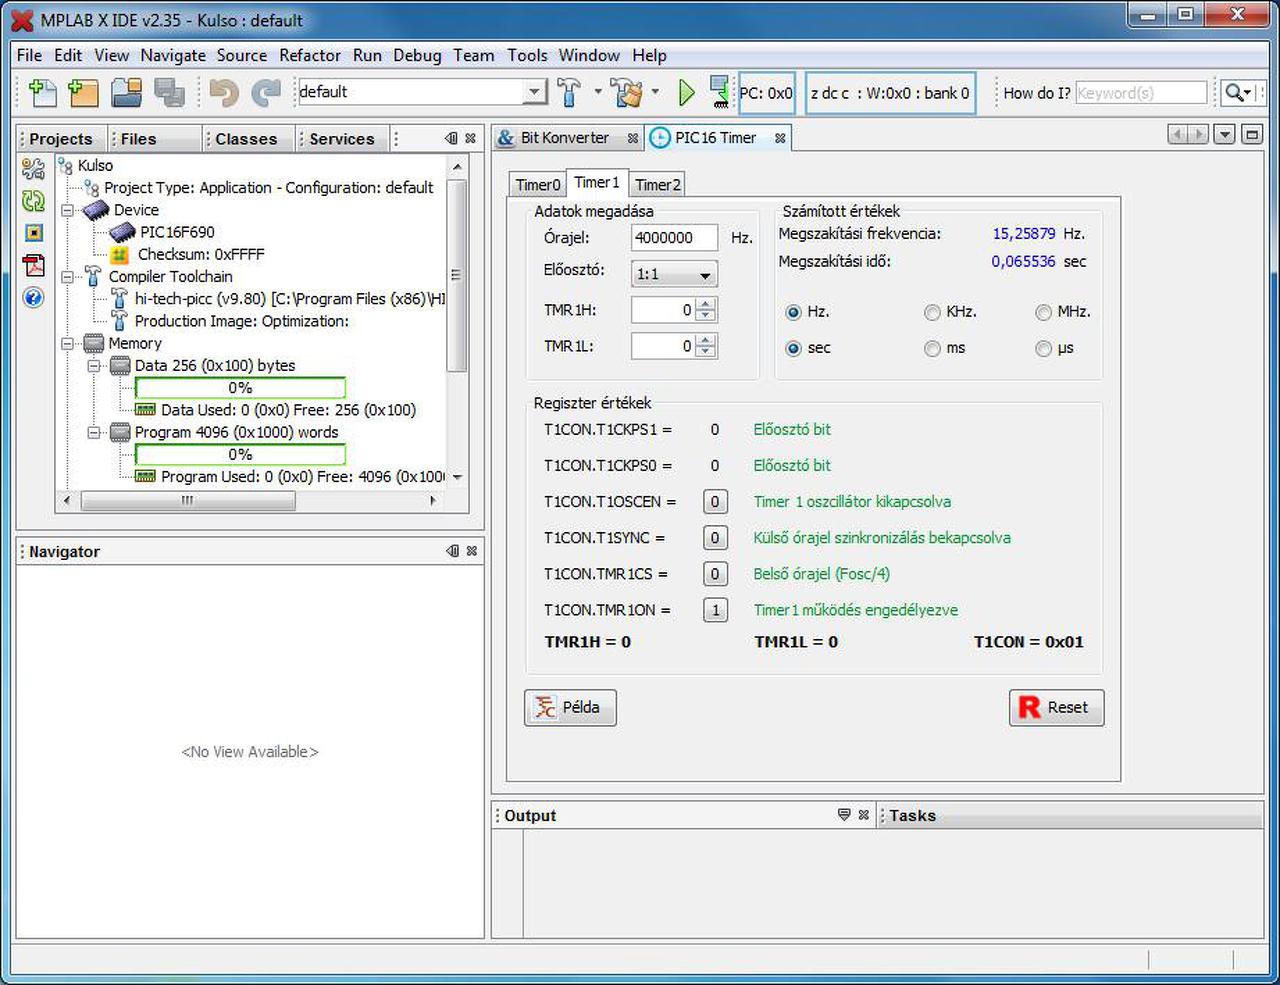The image size is (1280, 985).
Task: Open the Build Project dropdown arrow
Action: (x=598, y=92)
